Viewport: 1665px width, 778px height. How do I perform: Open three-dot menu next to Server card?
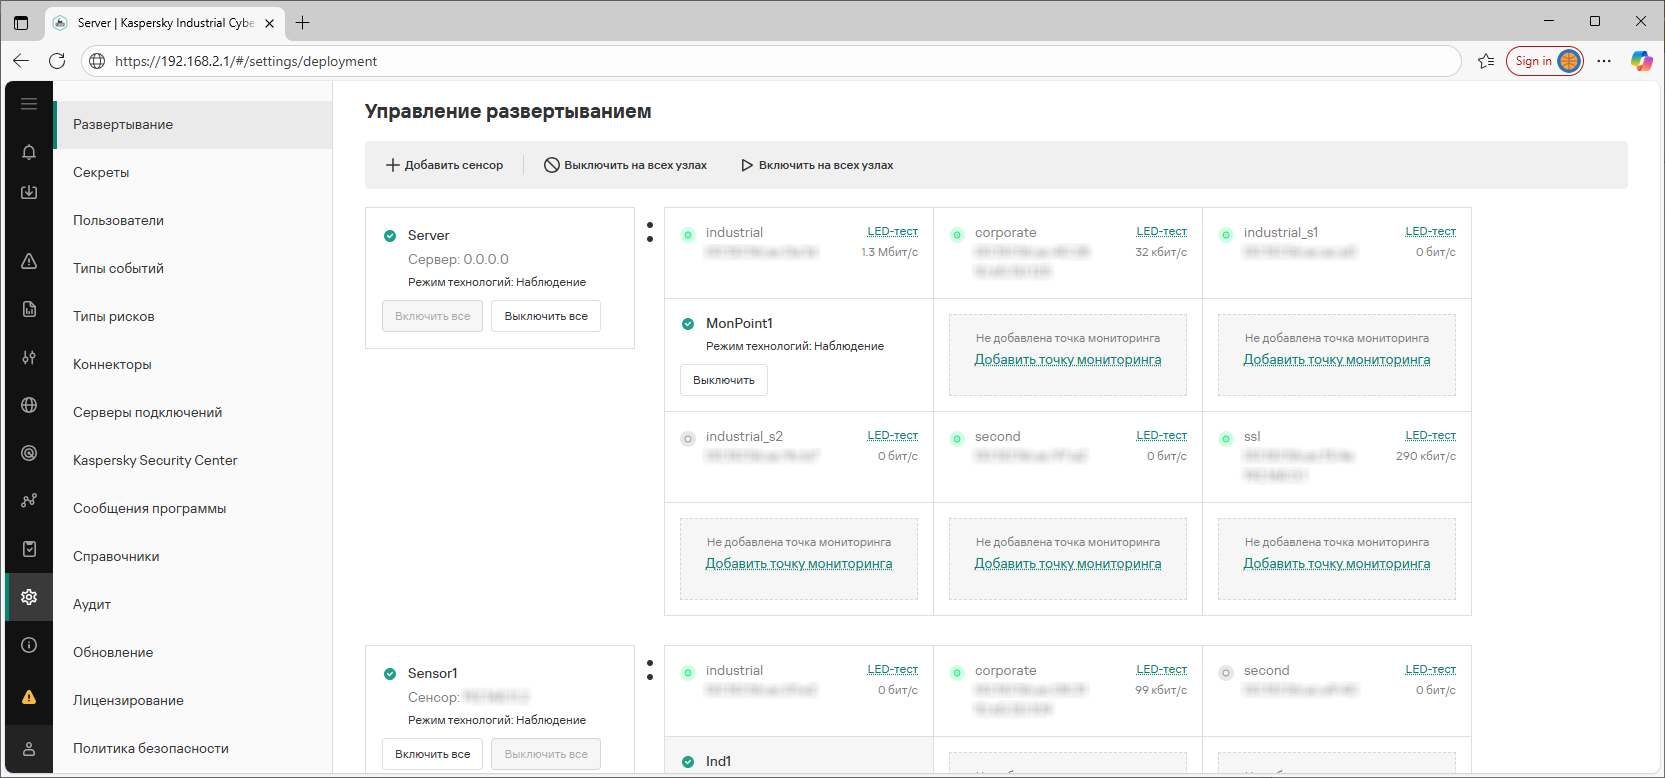coord(650,232)
